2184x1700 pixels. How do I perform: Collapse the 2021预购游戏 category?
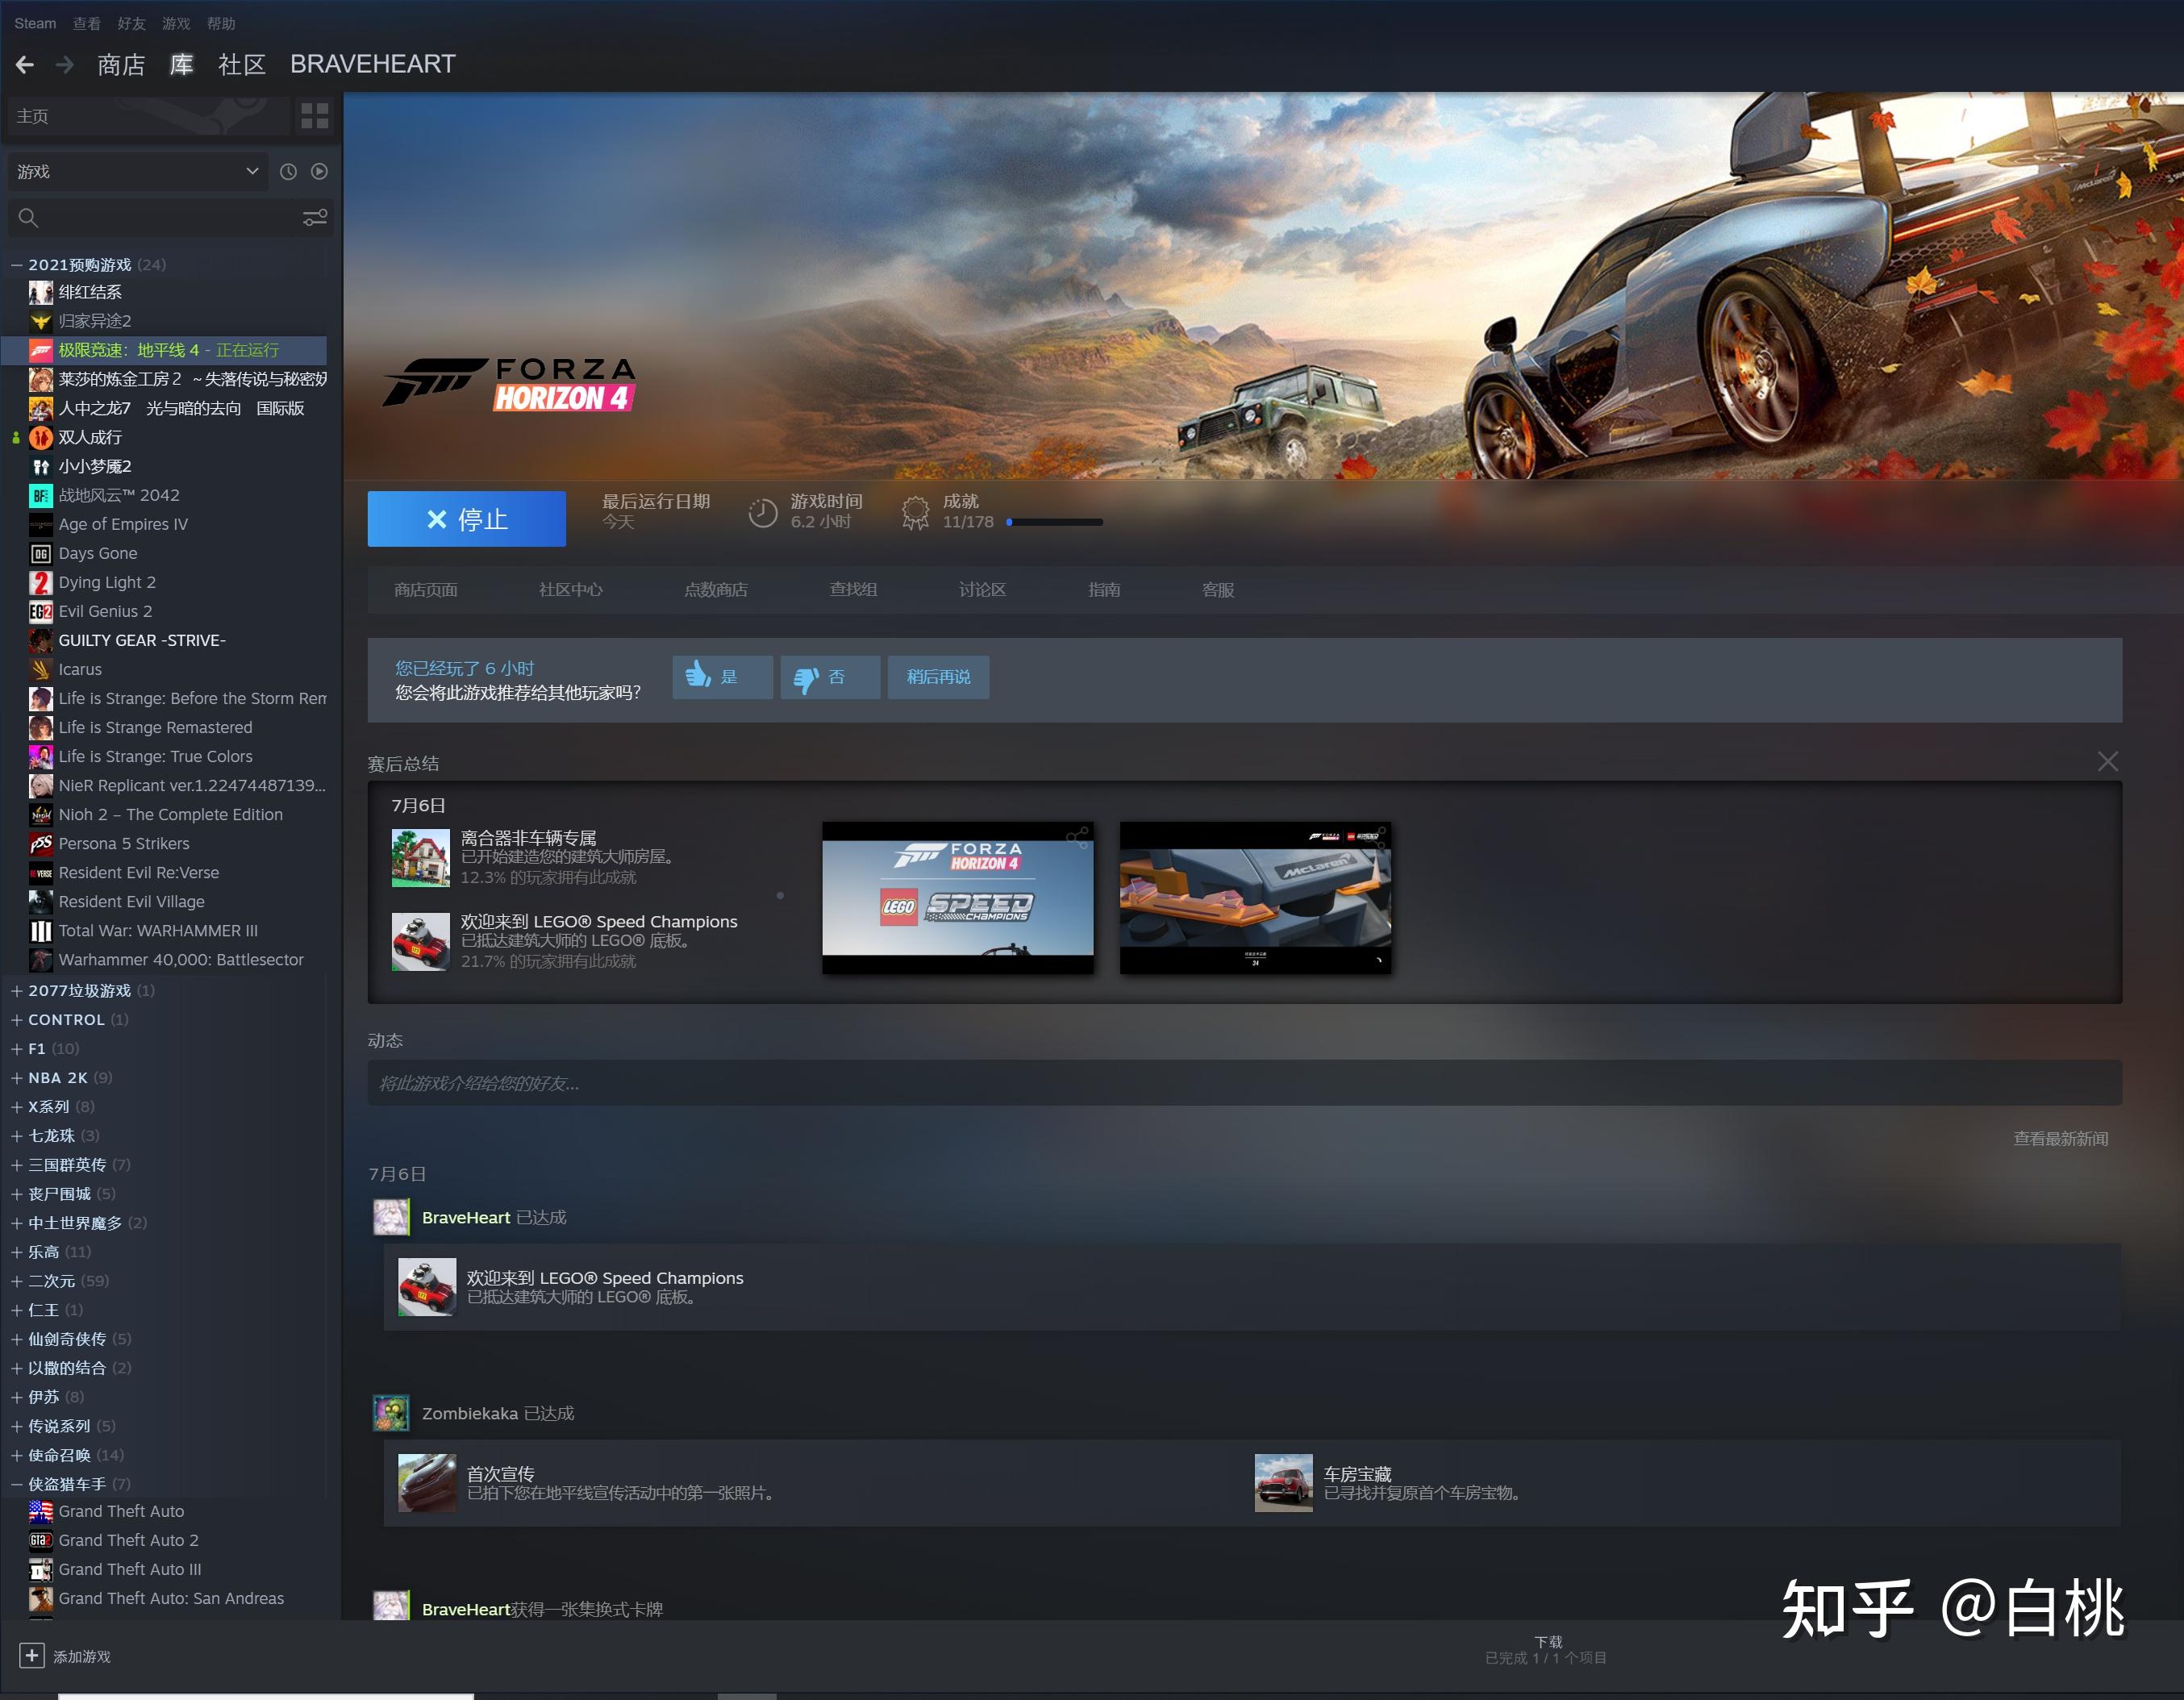click(17, 265)
